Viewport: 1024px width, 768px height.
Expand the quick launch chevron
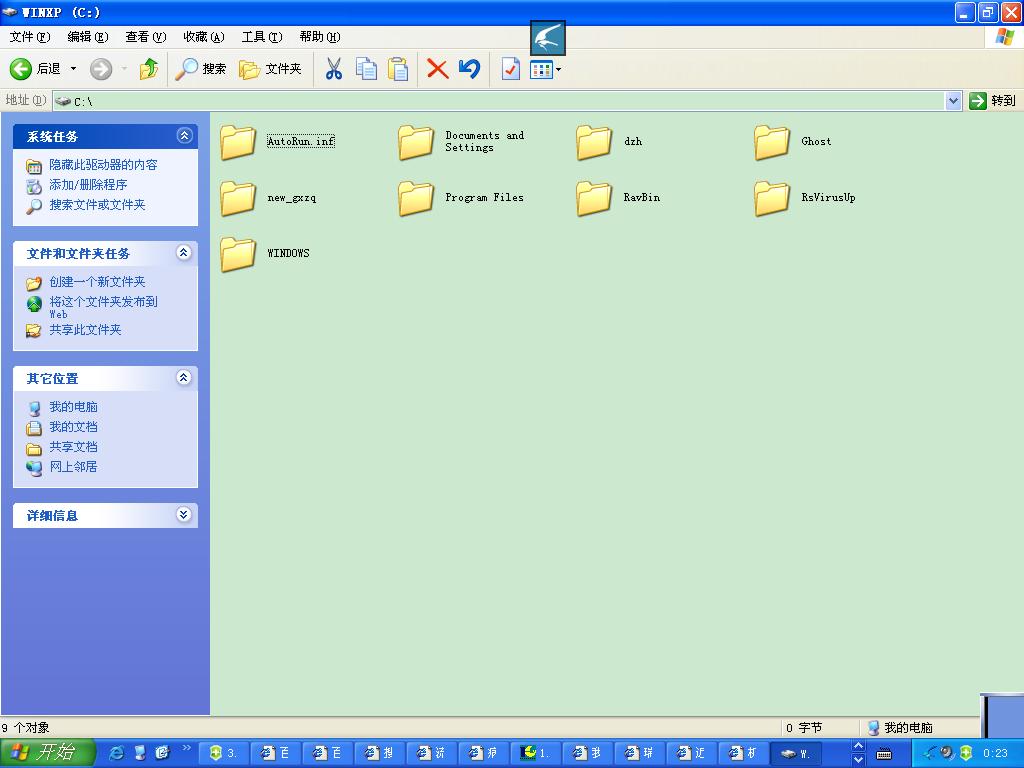point(187,748)
